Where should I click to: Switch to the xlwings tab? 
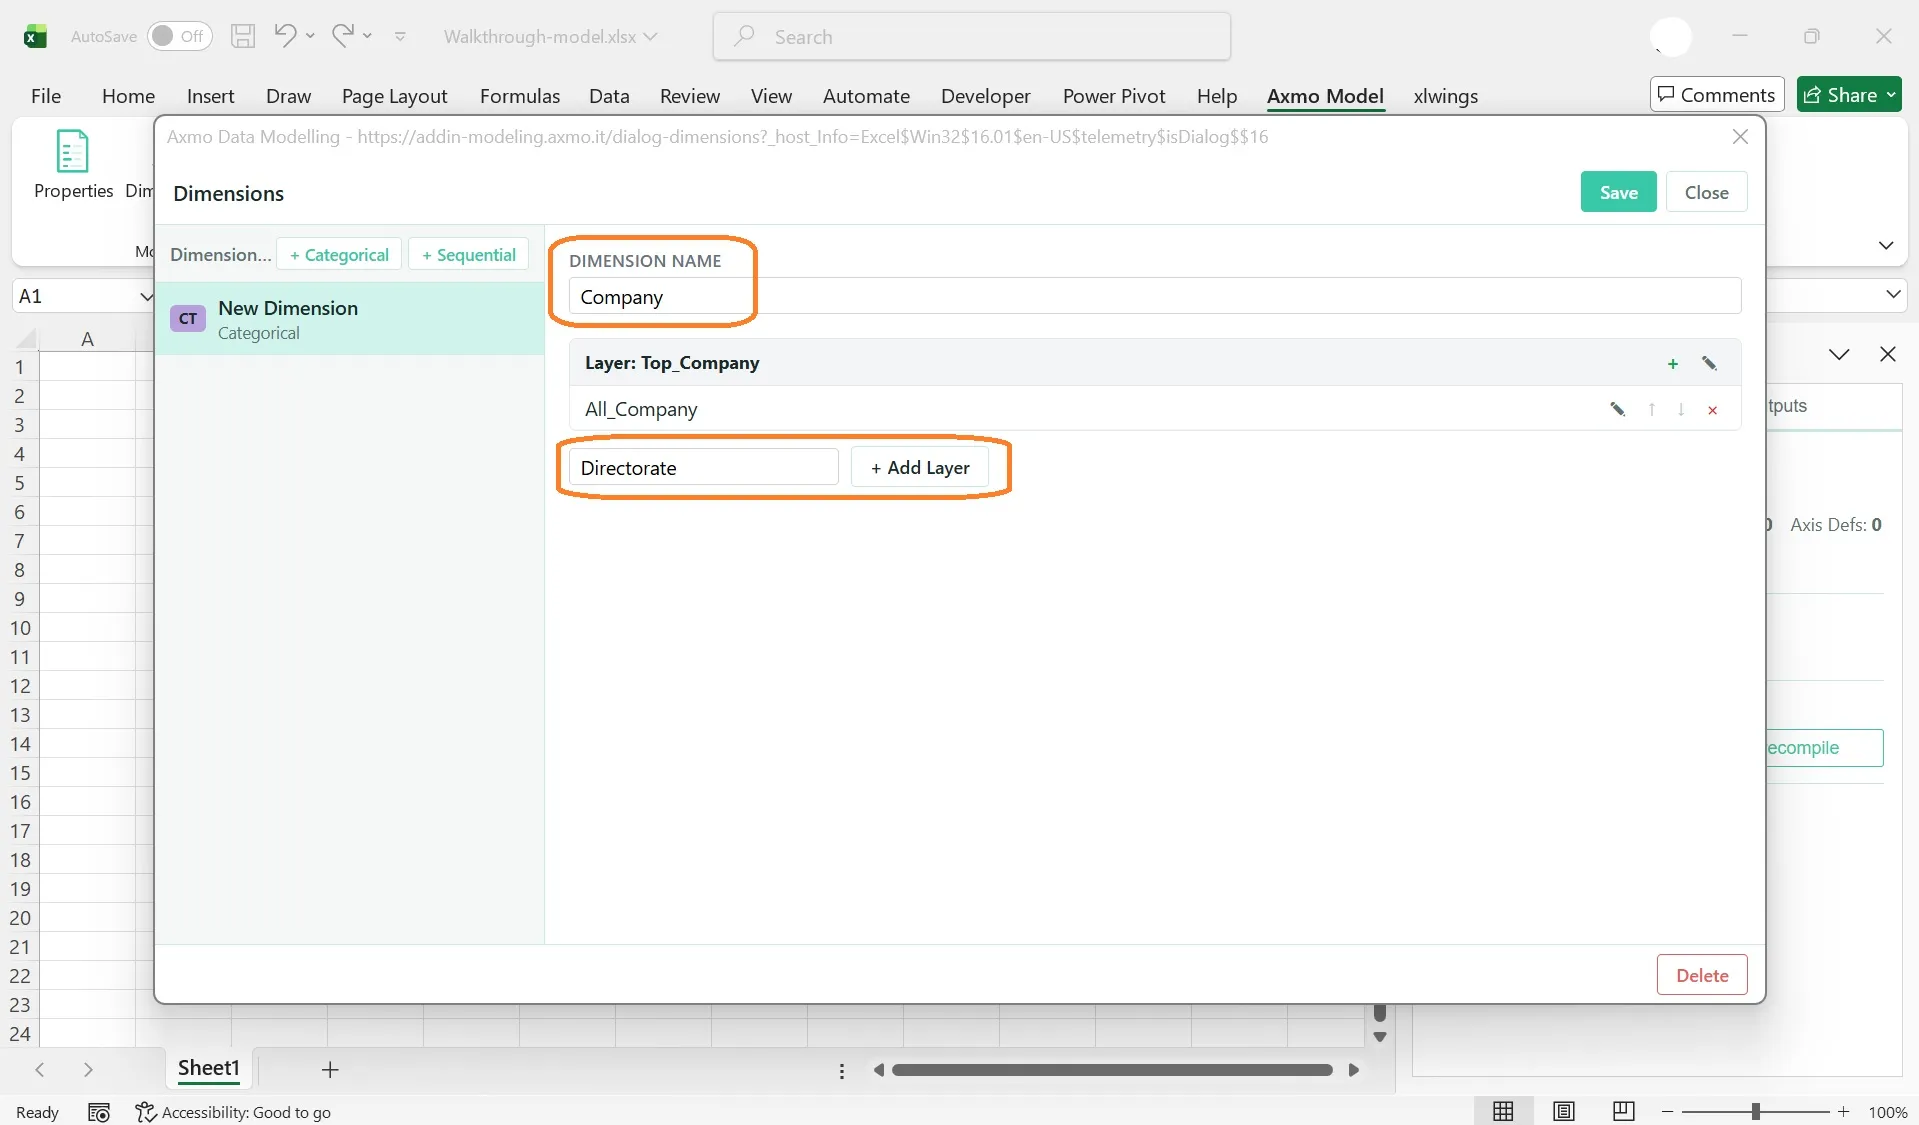(1445, 96)
